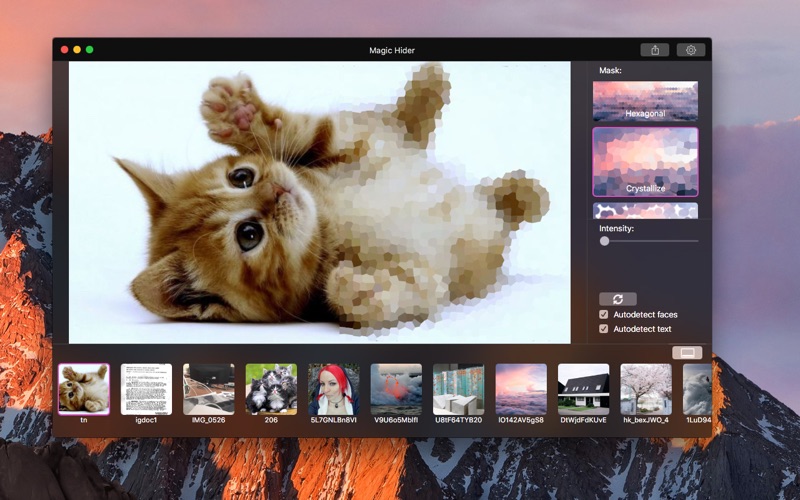Uncheck Autodetect text option

tap(604, 328)
